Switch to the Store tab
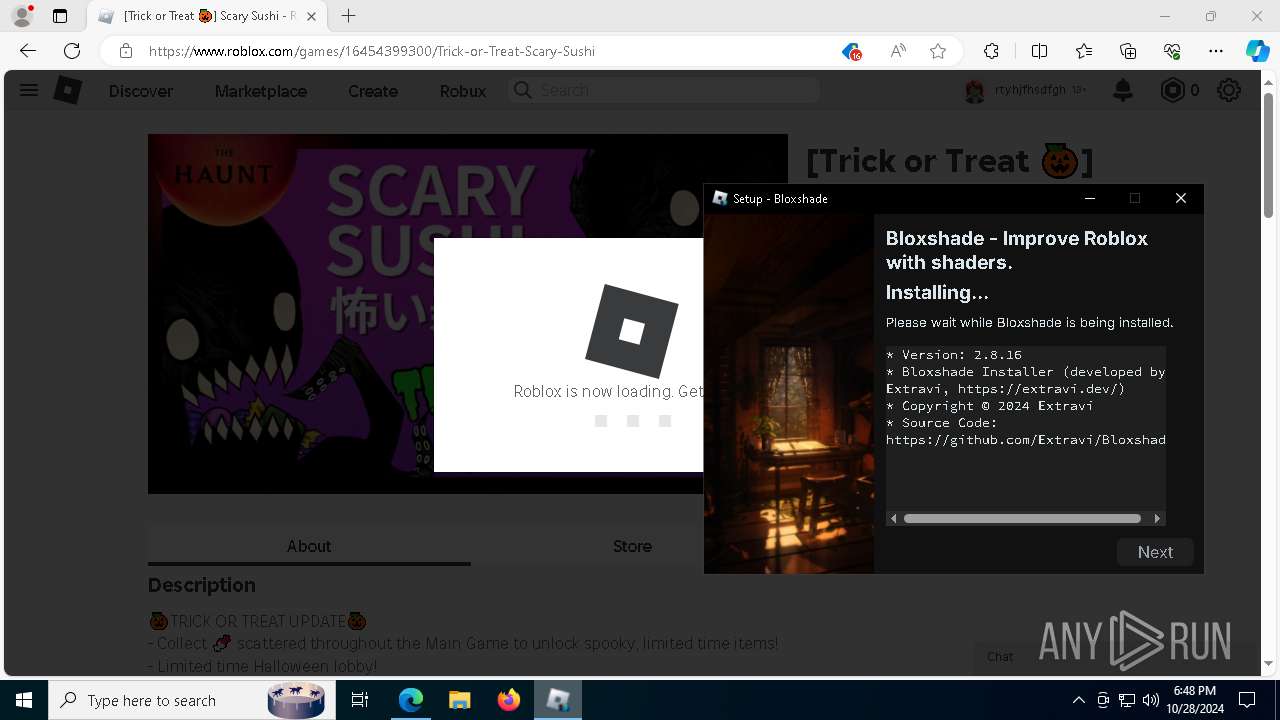1280x720 pixels. (x=632, y=546)
